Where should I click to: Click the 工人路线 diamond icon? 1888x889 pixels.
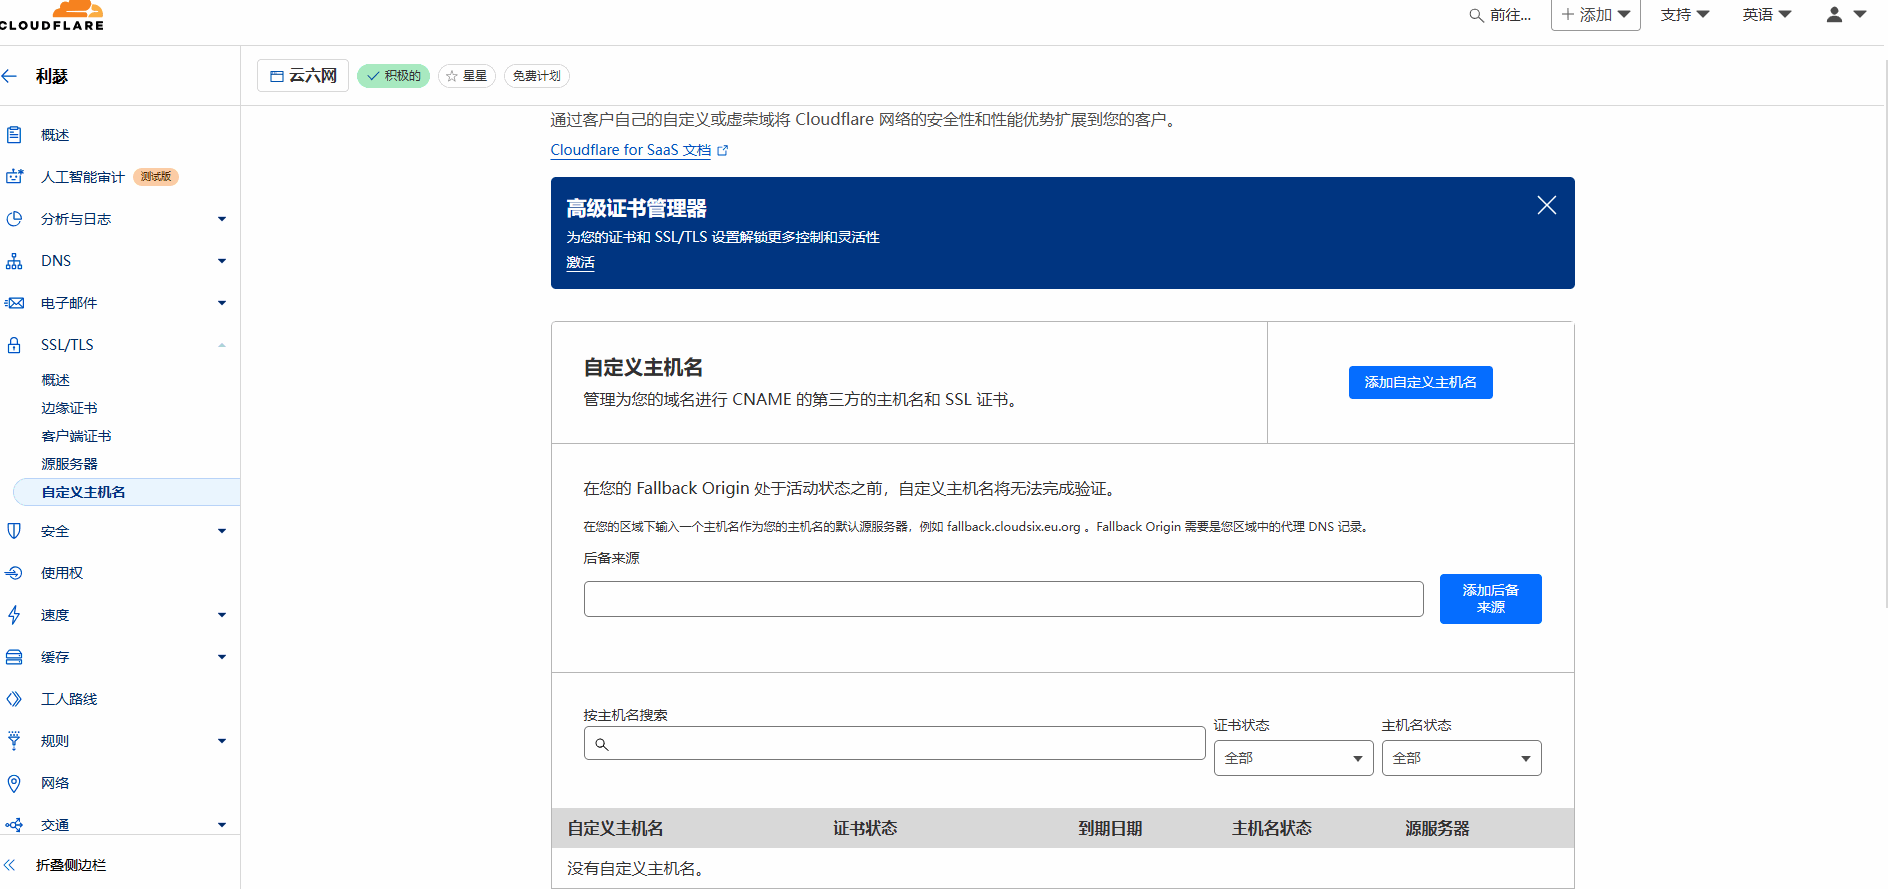(14, 699)
